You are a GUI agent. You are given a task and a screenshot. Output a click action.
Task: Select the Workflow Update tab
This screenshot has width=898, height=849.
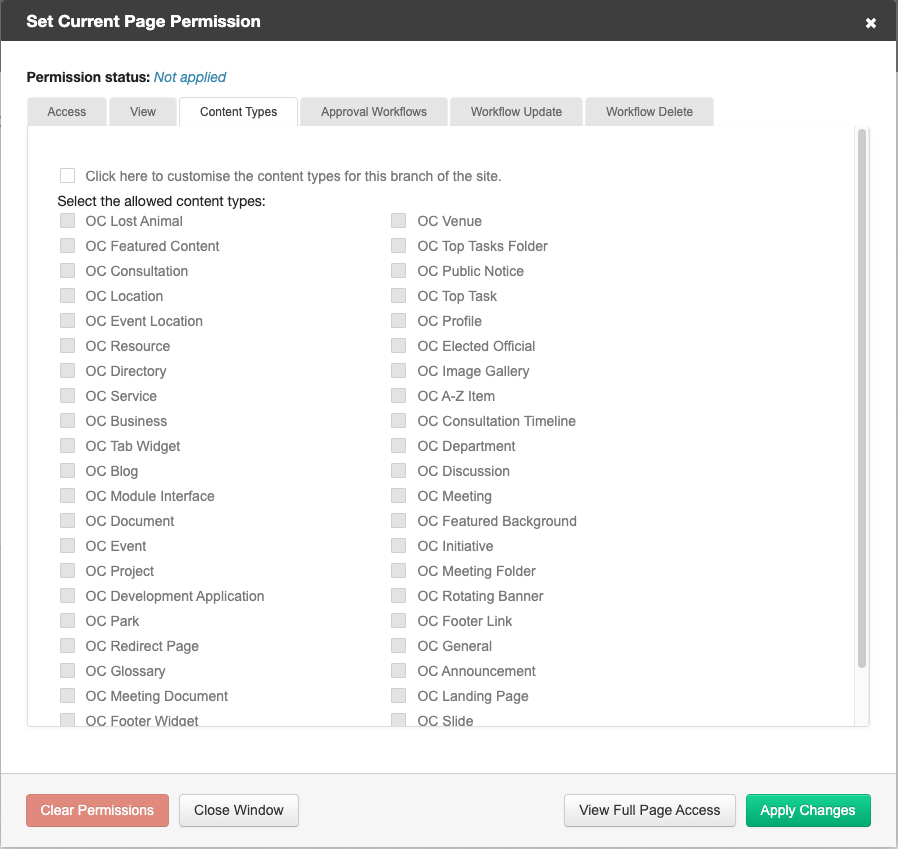click(x=516, y=111)
